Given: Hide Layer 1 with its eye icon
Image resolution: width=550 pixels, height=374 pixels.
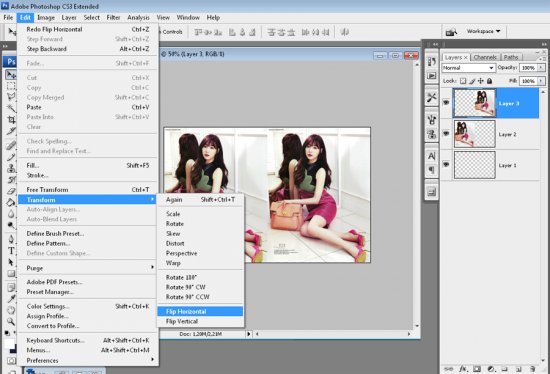Looking at the screenshot, I should (x=446, y=164).
